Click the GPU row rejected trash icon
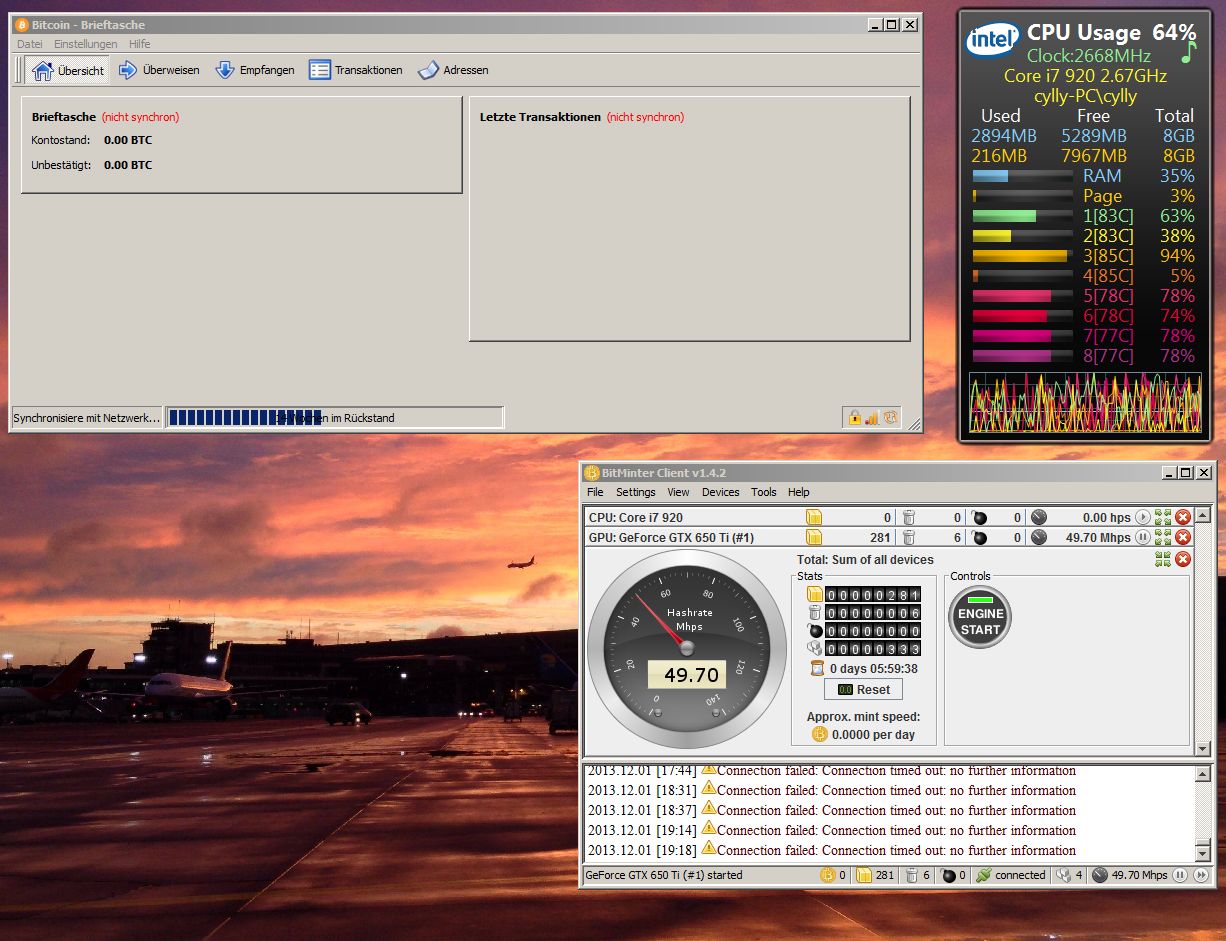Image resolution: width=1226 pixels, height=941 pixels. (x=909, y=537)
